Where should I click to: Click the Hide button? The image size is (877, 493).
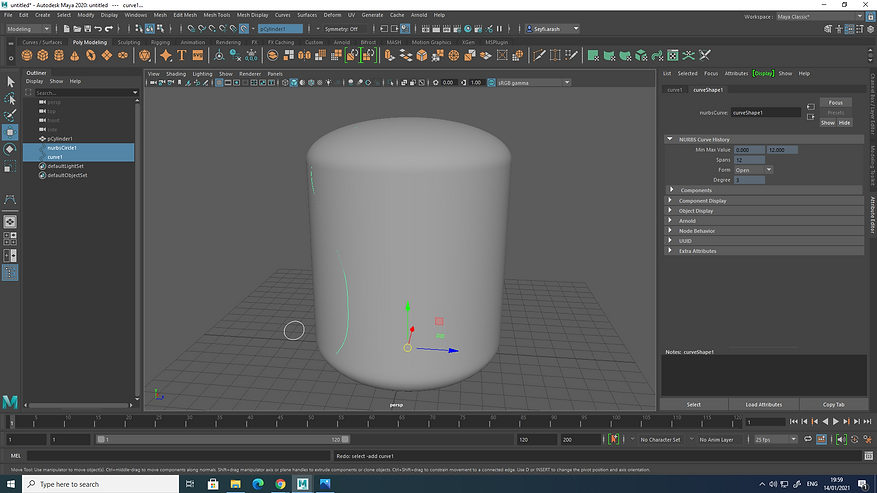point(844,123)
